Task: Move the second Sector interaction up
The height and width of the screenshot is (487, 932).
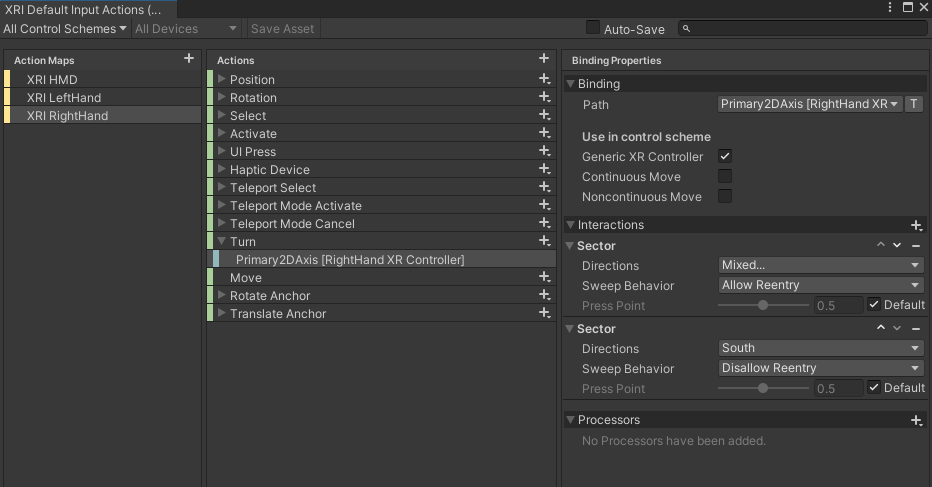Action: pyautogui.click(x=881, y=328)
